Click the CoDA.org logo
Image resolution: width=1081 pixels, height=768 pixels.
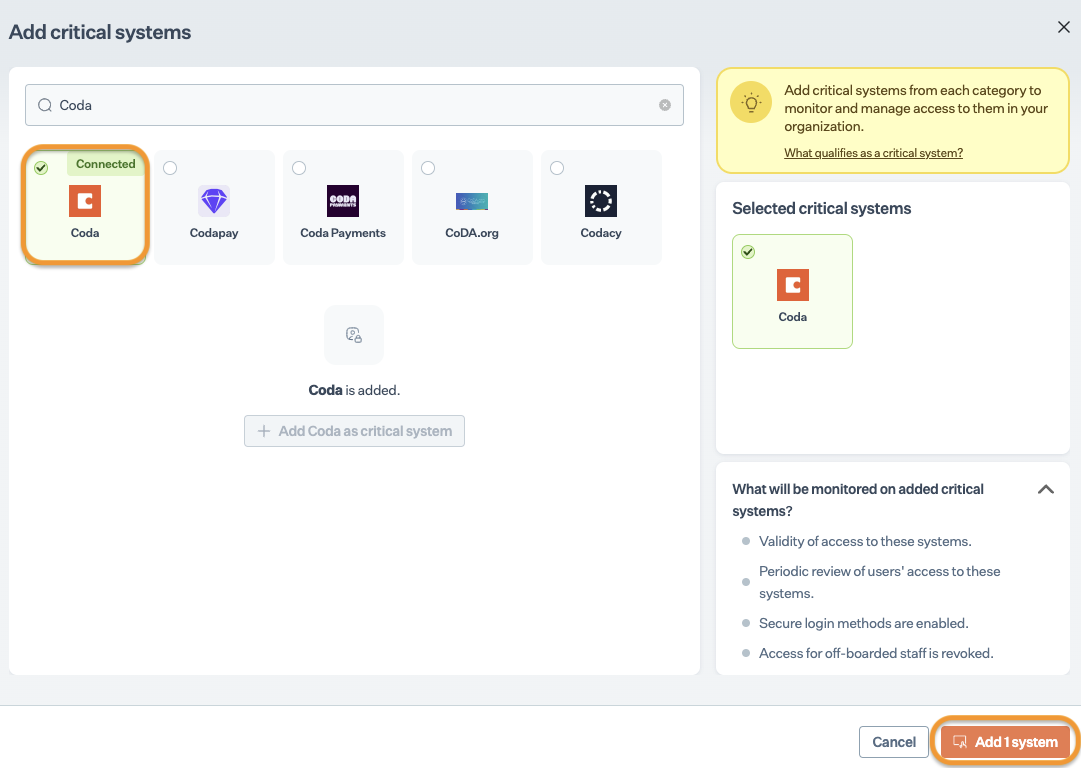pos(472,201)
